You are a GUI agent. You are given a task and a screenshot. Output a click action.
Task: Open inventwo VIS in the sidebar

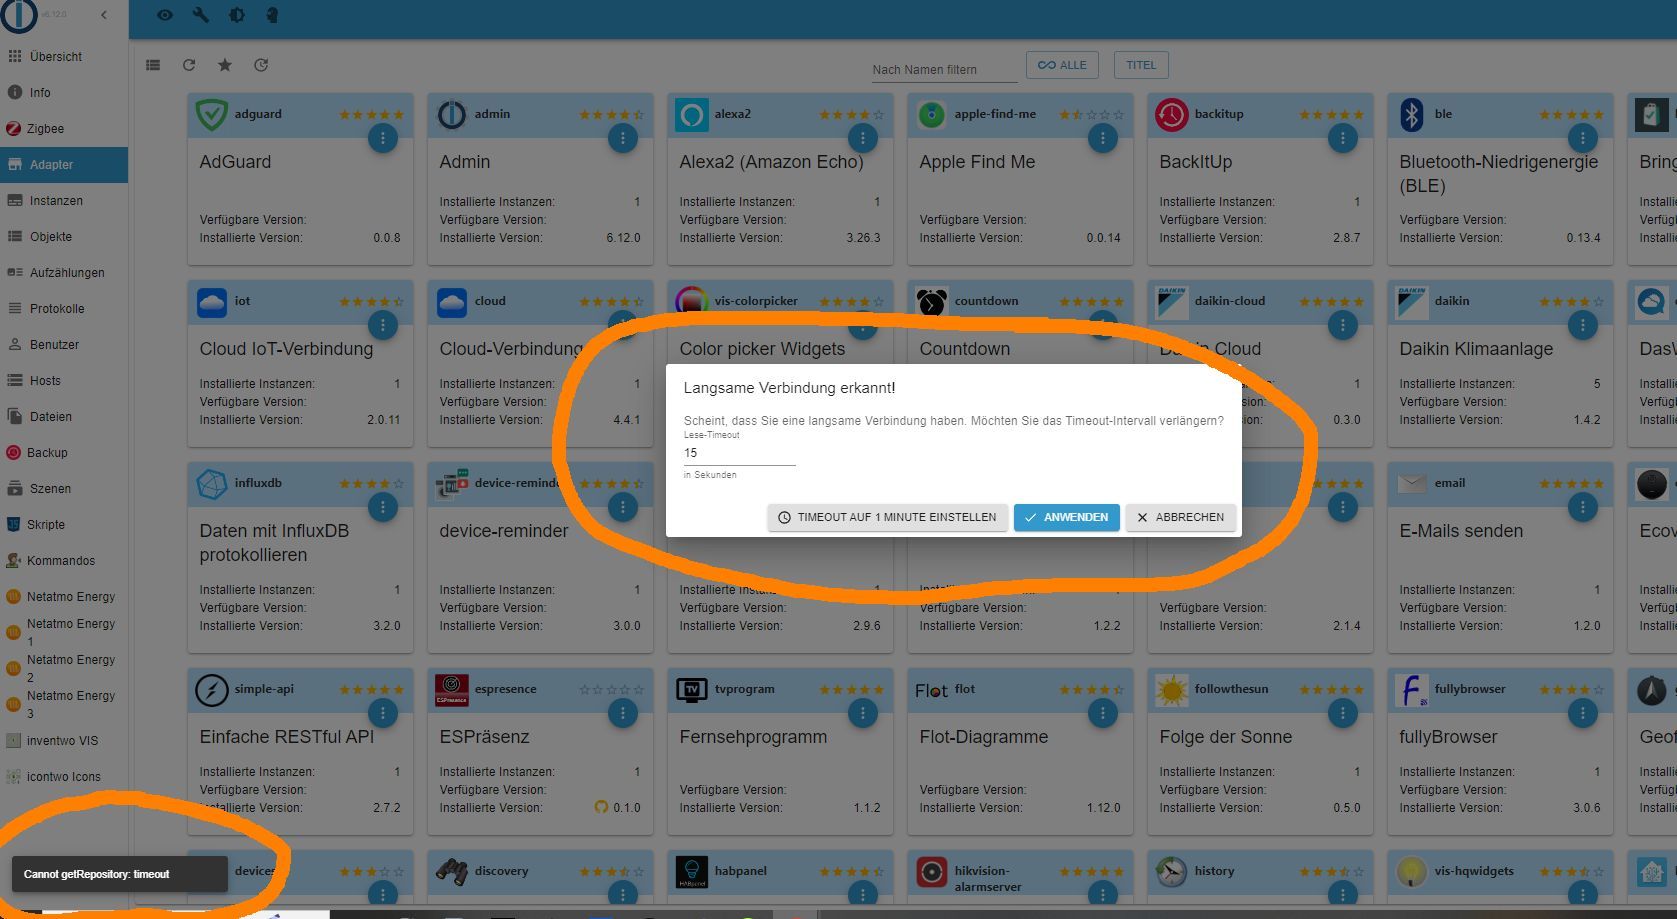(64, 741)
